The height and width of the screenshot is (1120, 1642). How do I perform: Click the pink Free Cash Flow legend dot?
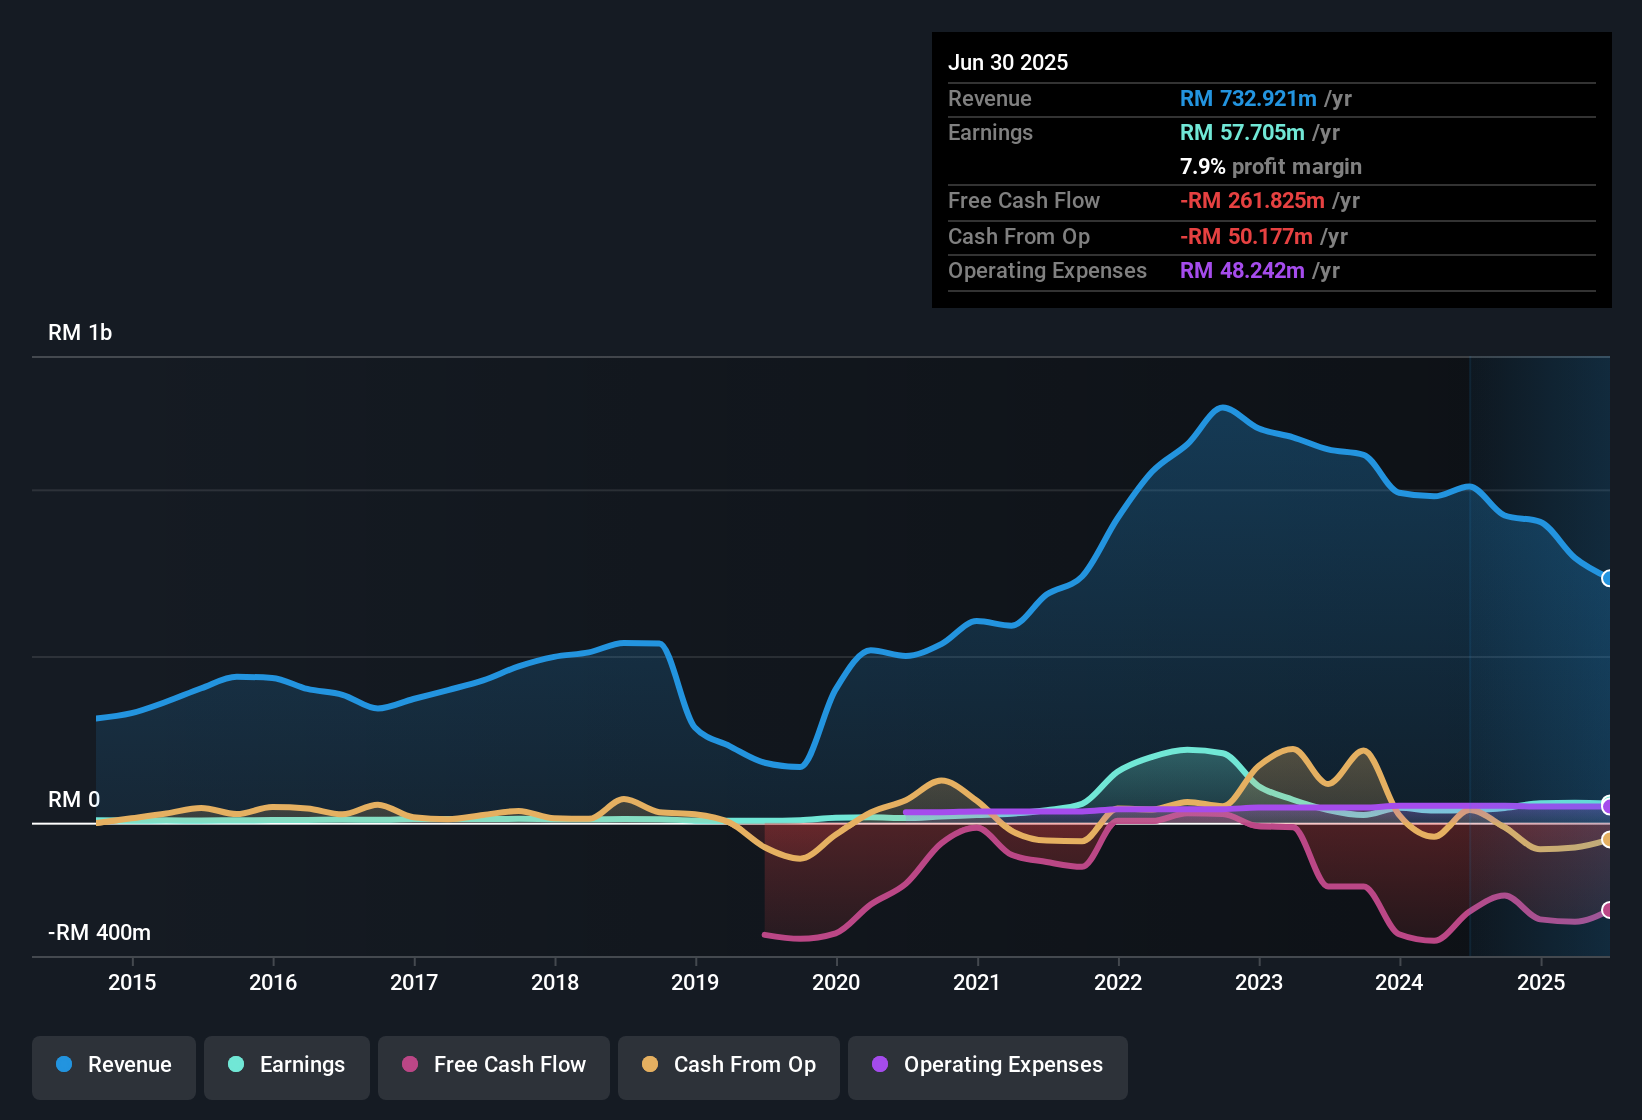[x=409, y=1065]
